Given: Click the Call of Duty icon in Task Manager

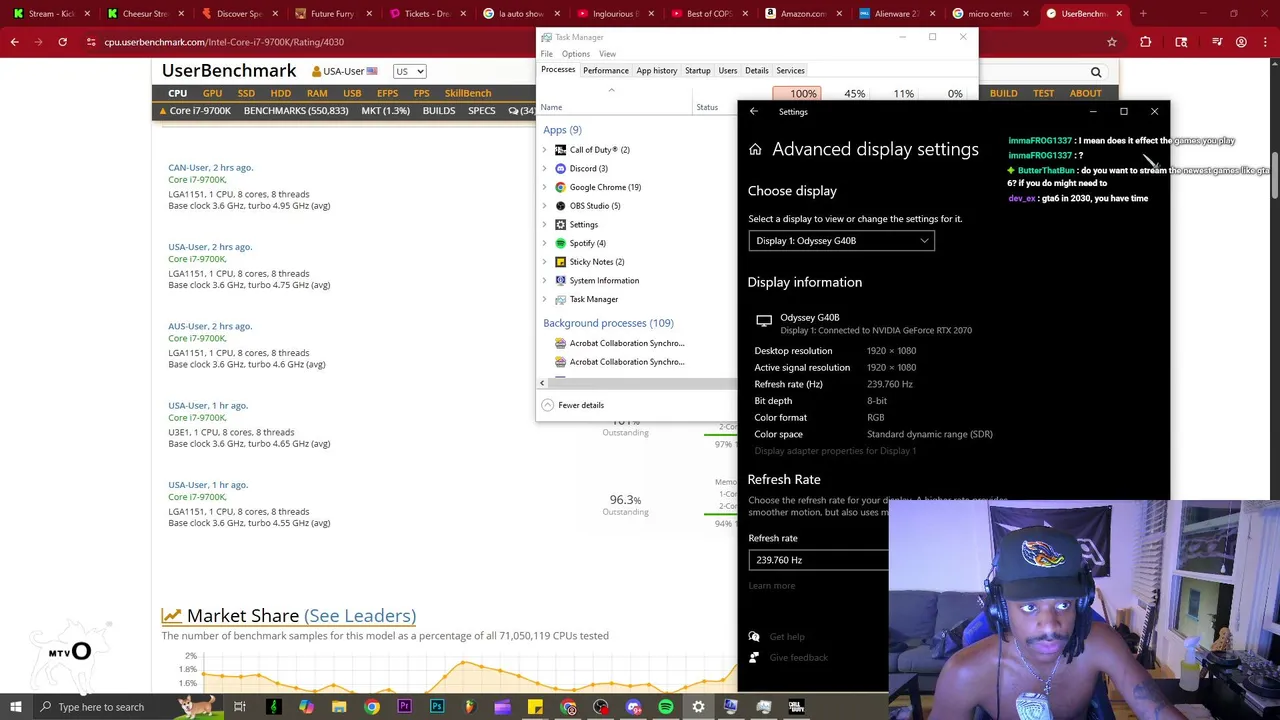Looking at the screenshot, I should (560, 150).
